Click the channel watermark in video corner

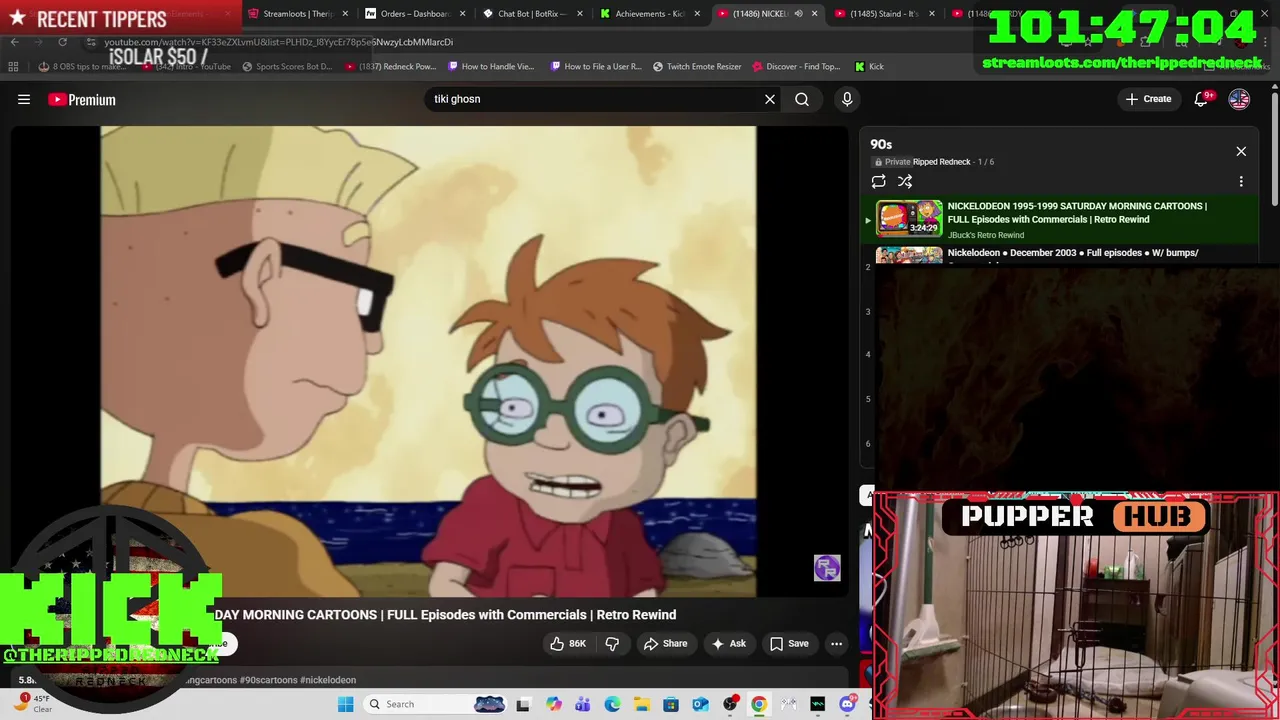pos(827,568)
